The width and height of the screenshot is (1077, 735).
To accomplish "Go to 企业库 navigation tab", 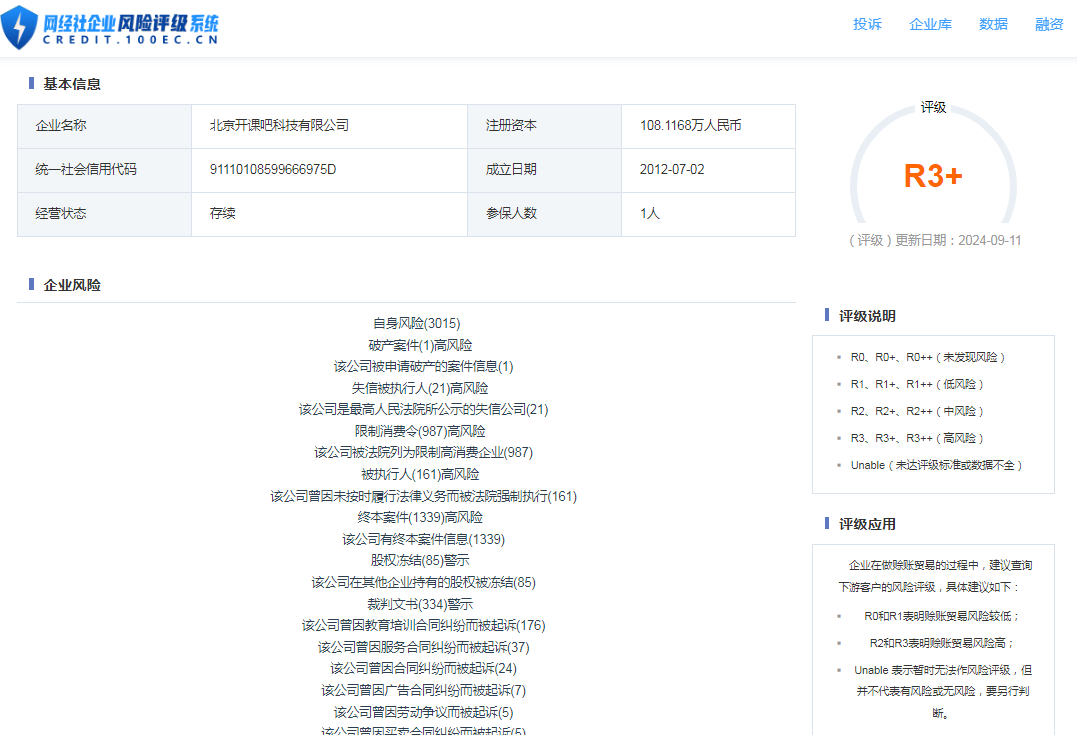I will pos(930,24).
